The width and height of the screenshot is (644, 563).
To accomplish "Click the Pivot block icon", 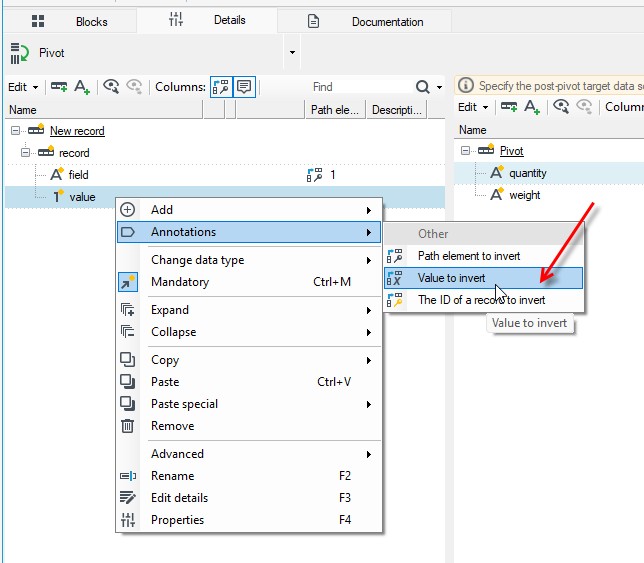I will tap(19, 53).
